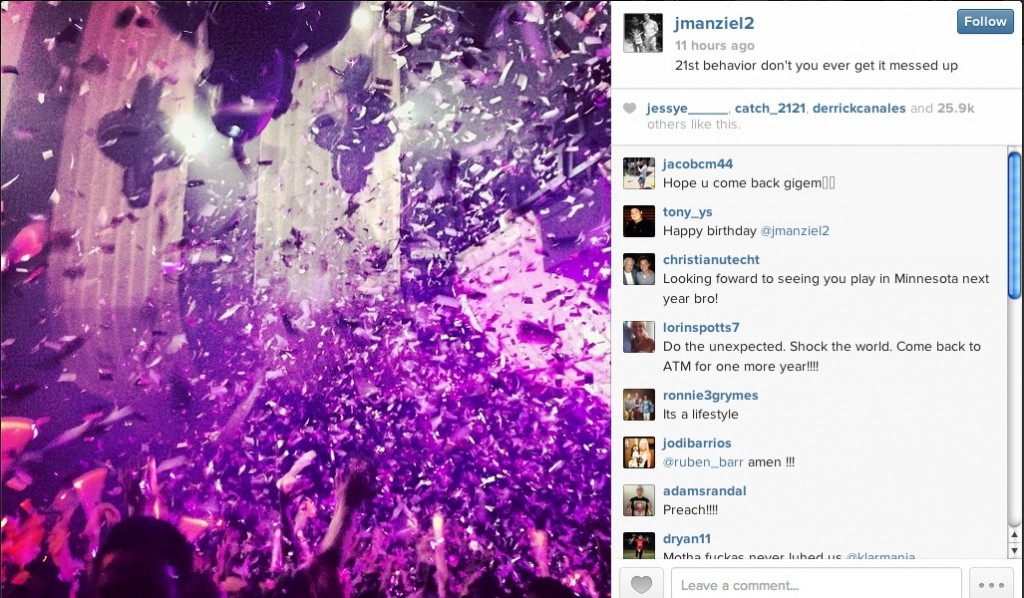Click the small heart icon next to likes
Viewport: 1024px width, 598px height.
pyautogui.click(x=630, y=108)
